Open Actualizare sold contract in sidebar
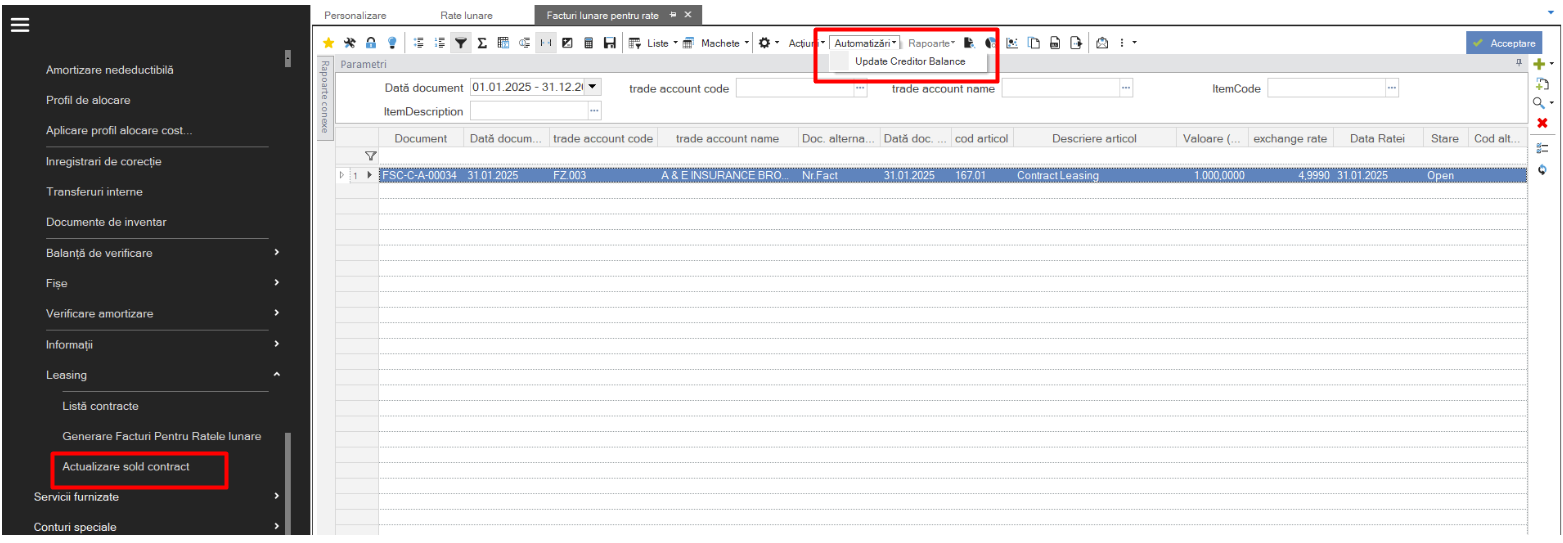This screenshot has height=543, width=1563. coord(126,467)
